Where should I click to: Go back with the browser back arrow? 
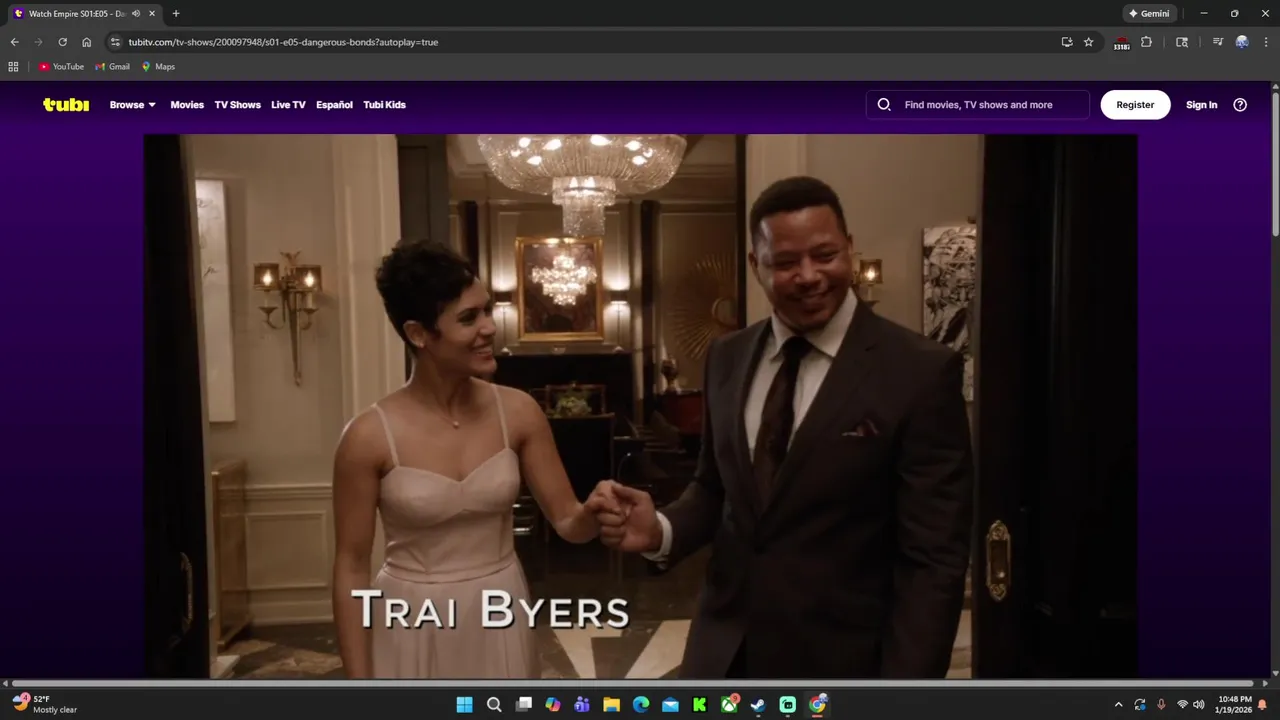click(14, 42)
